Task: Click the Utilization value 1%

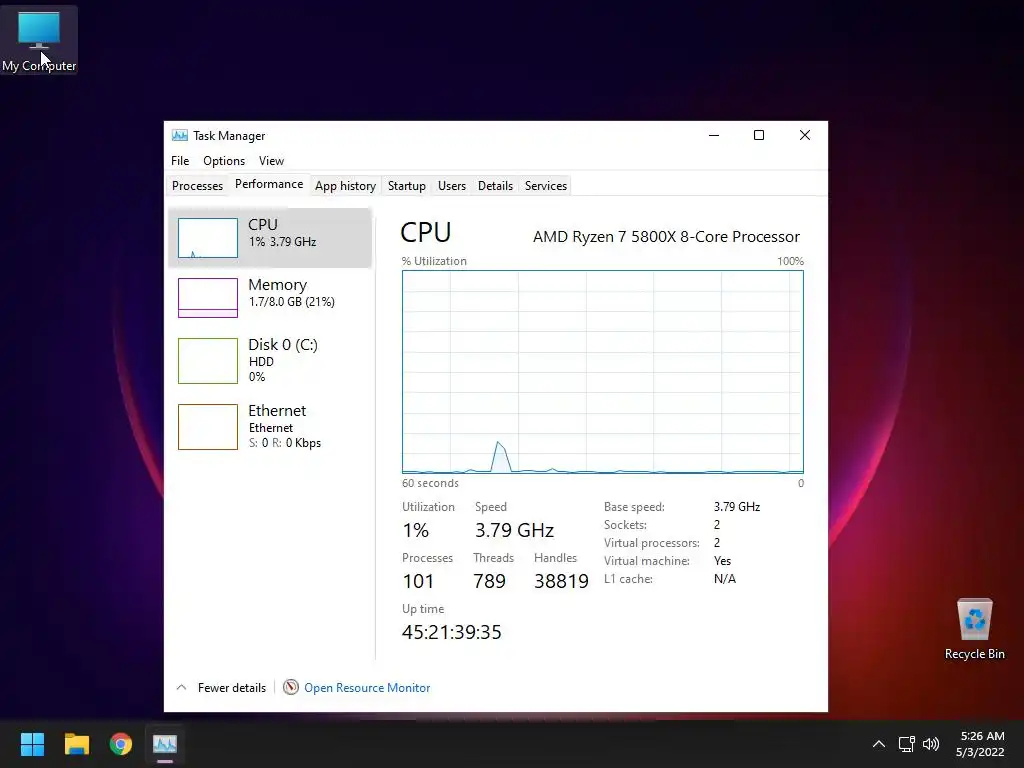Action: click(x=415, y=530)
